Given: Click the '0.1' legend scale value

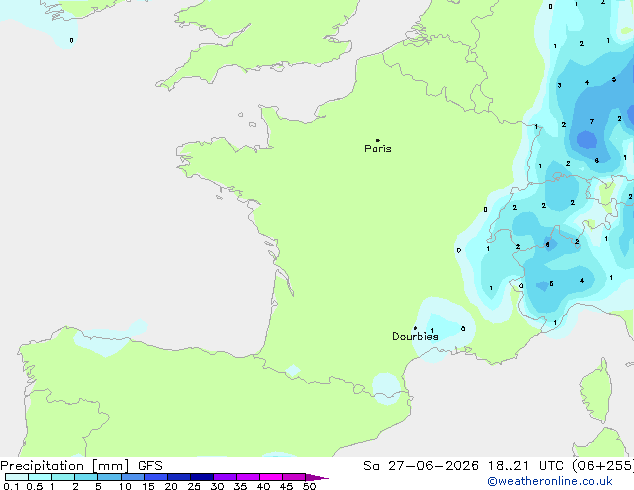Looking at the screenshot, I should (x=11, y=486).
